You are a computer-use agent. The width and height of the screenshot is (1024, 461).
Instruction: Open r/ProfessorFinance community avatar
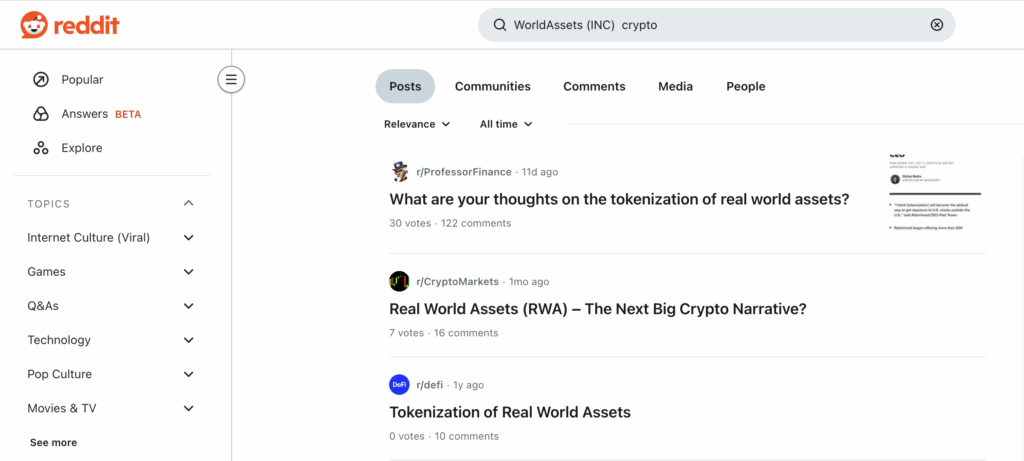point(400,172)
